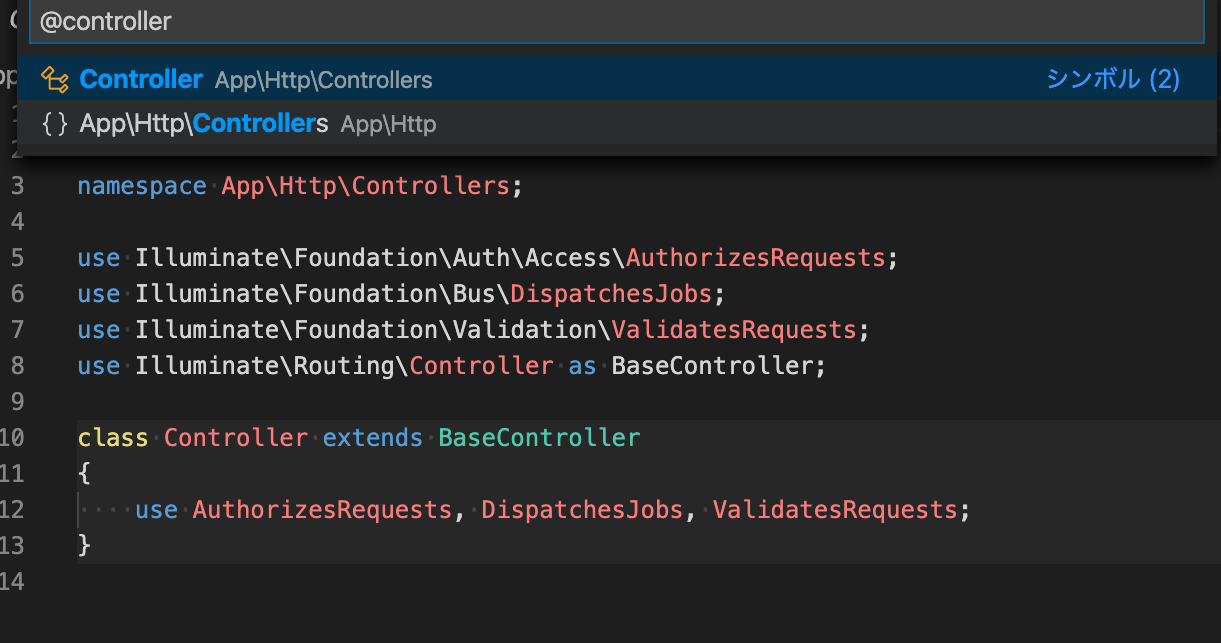Click the closing brace on line 13
The width and height of the screenshot is (1221, 643).
[x=86, y=545]
